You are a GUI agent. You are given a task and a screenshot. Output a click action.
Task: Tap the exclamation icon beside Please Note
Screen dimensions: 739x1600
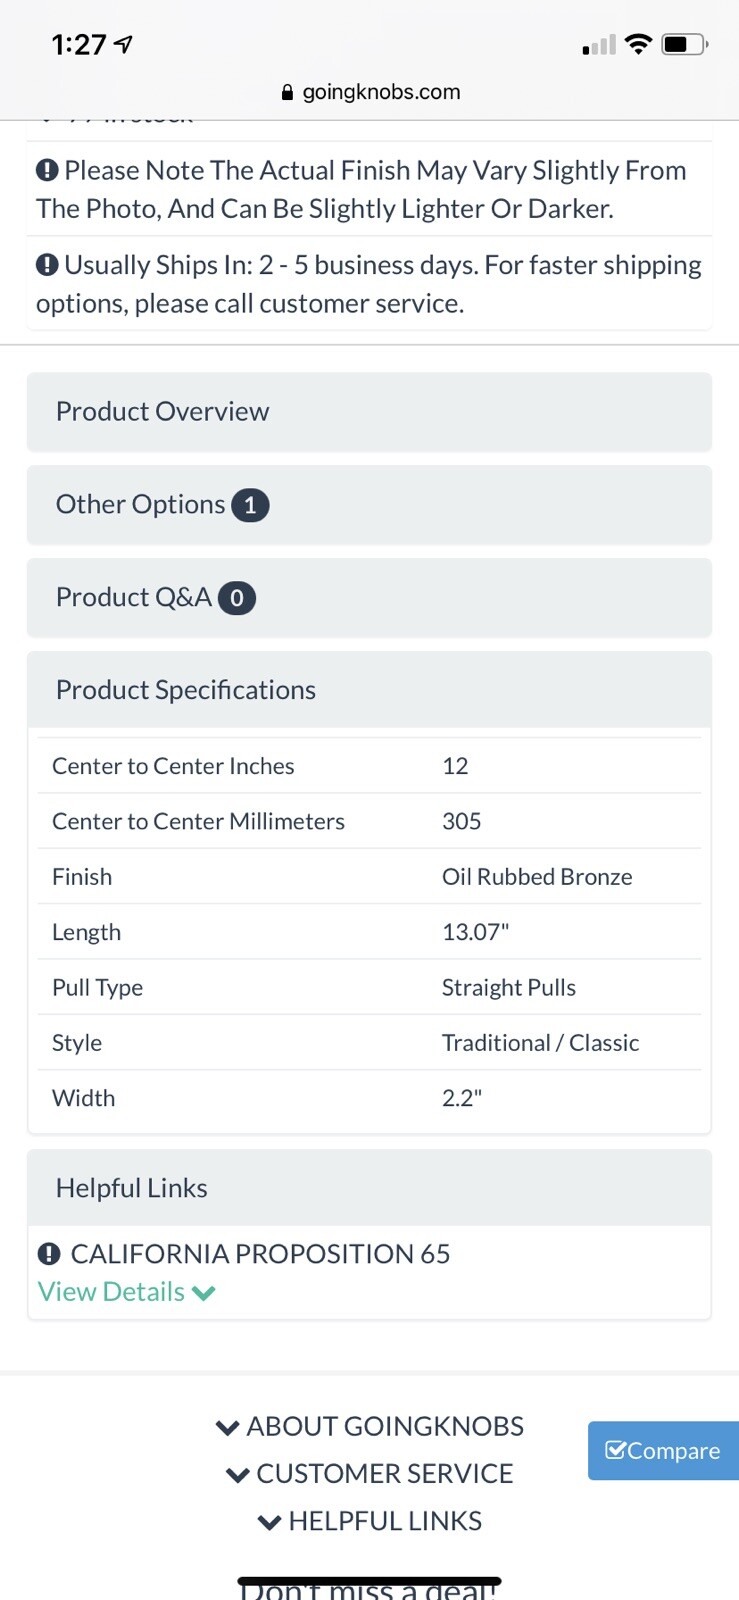tap(47, 170)
